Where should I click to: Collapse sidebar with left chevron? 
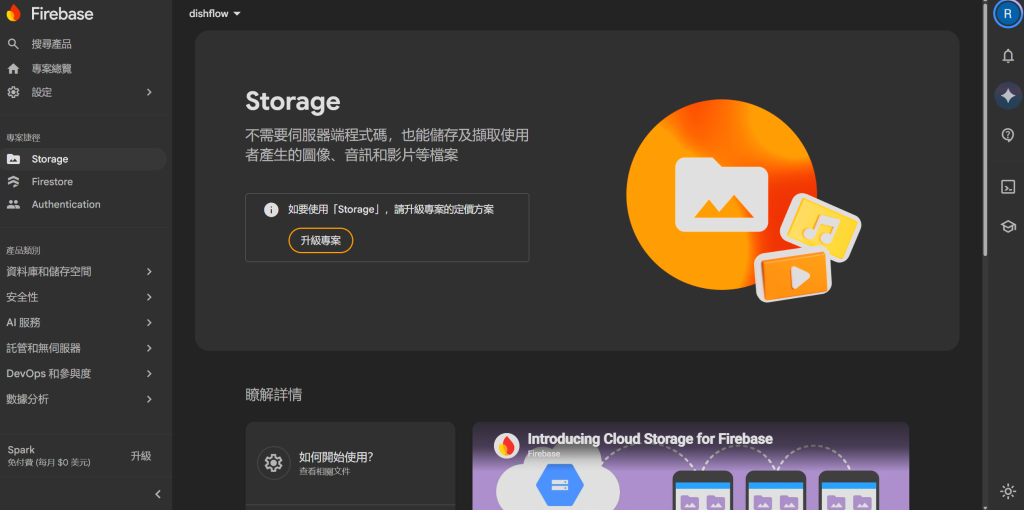[157, 494]
